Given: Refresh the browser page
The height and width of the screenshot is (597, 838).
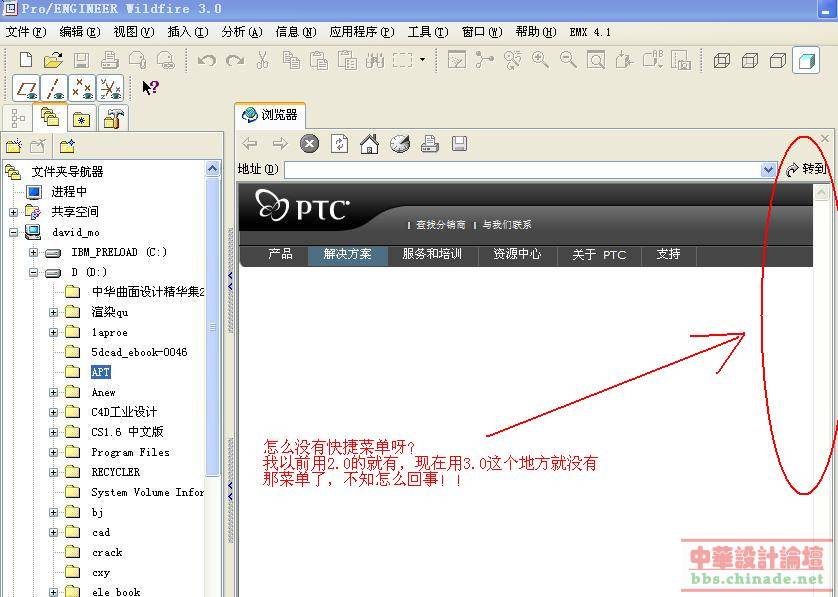Looking at the screenshot, I should [x=339, y=143].
